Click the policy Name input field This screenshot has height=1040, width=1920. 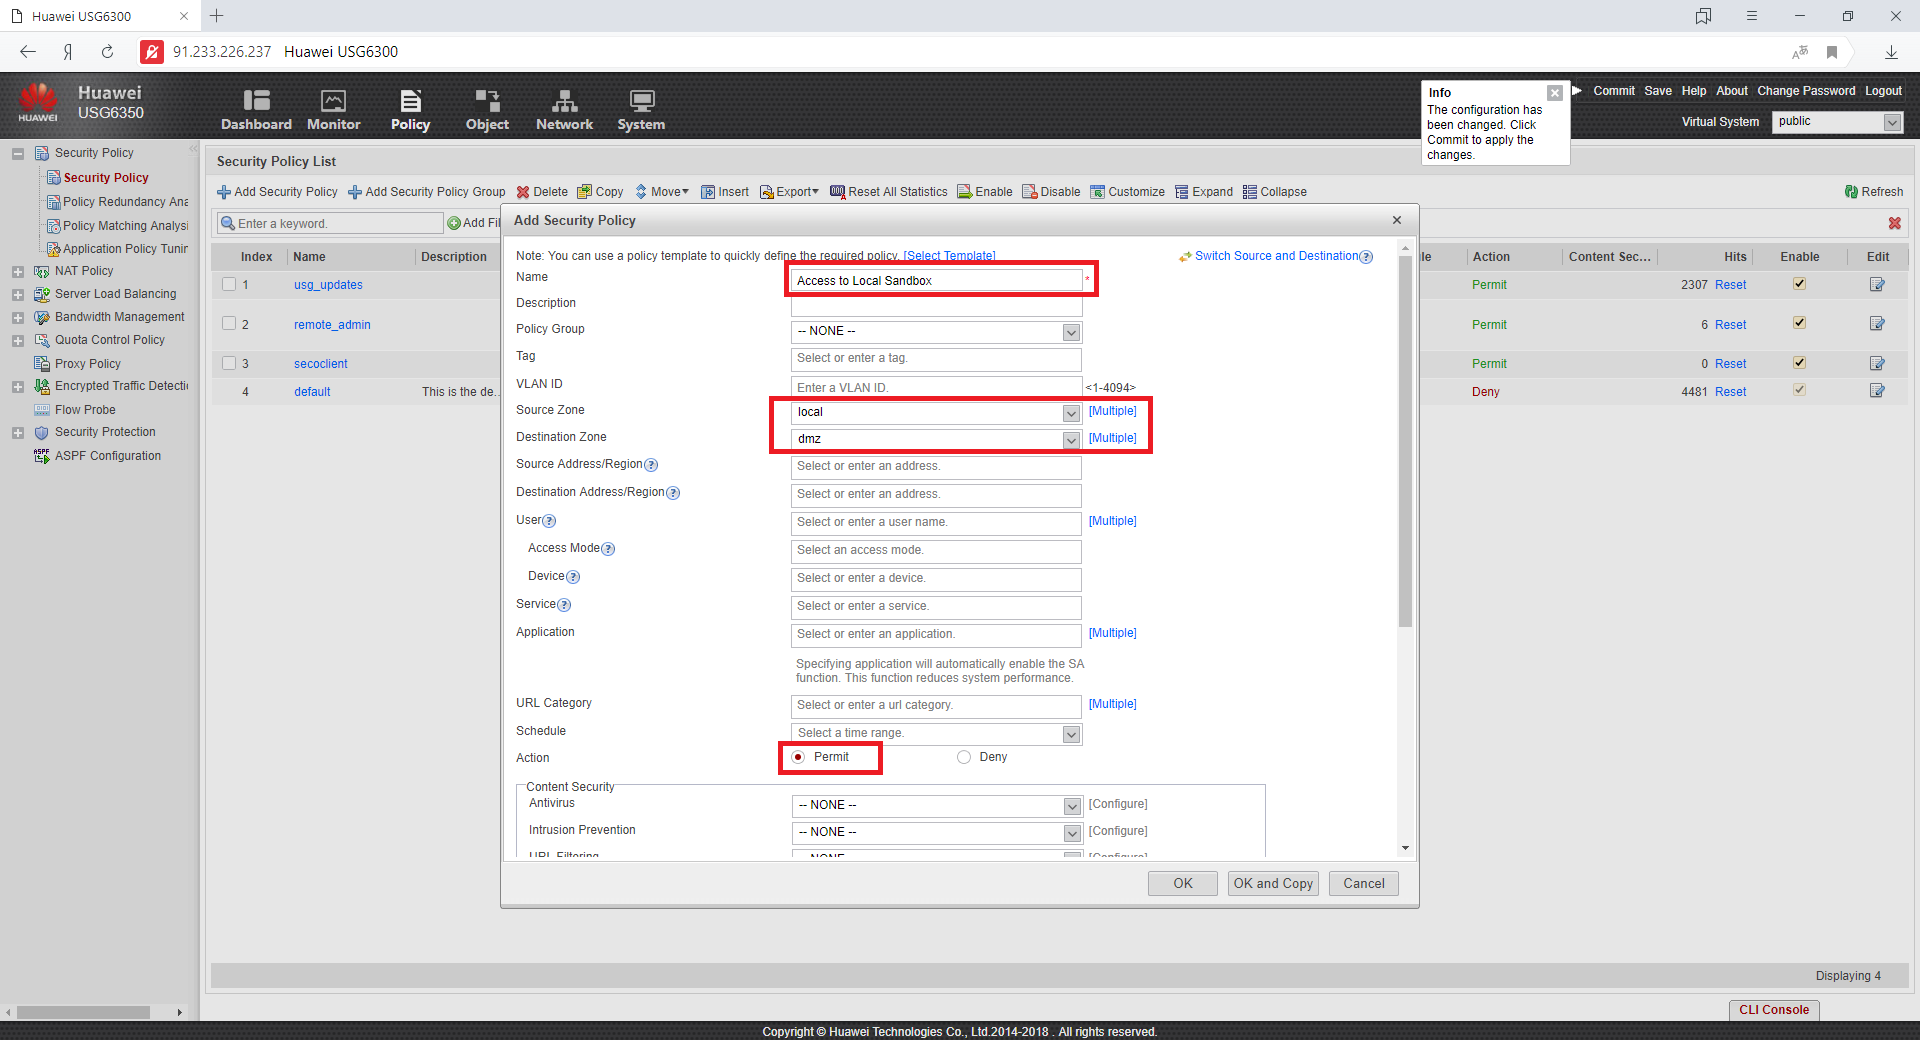[936, 281]
